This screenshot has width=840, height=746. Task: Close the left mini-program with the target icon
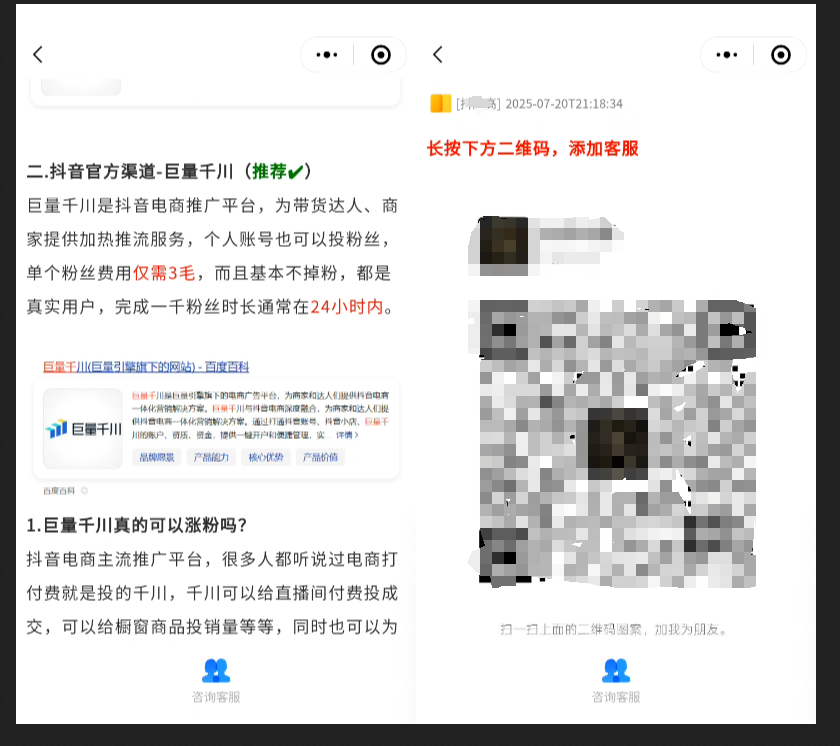click(381, 55)
